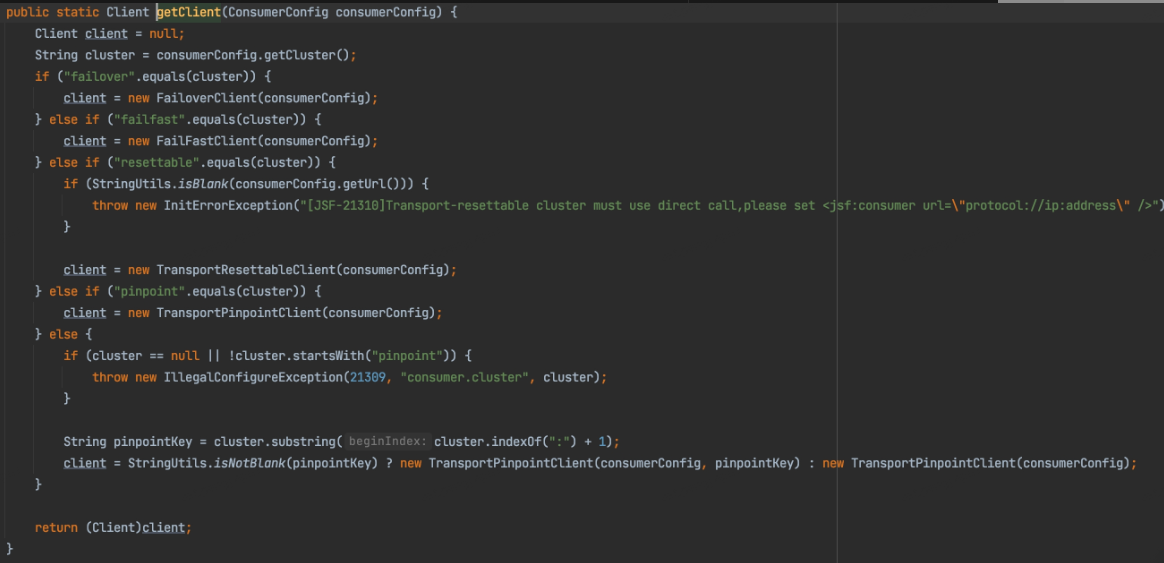Click the null keyword in client declaration

[x=163, y=34]
